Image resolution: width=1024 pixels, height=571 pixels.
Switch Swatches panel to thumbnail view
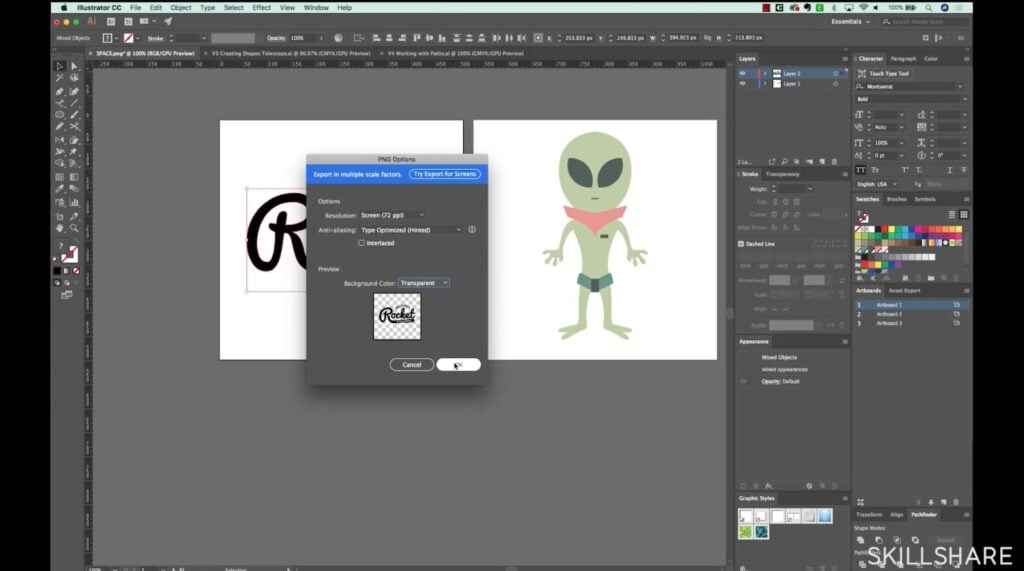(x=964, y=214)
